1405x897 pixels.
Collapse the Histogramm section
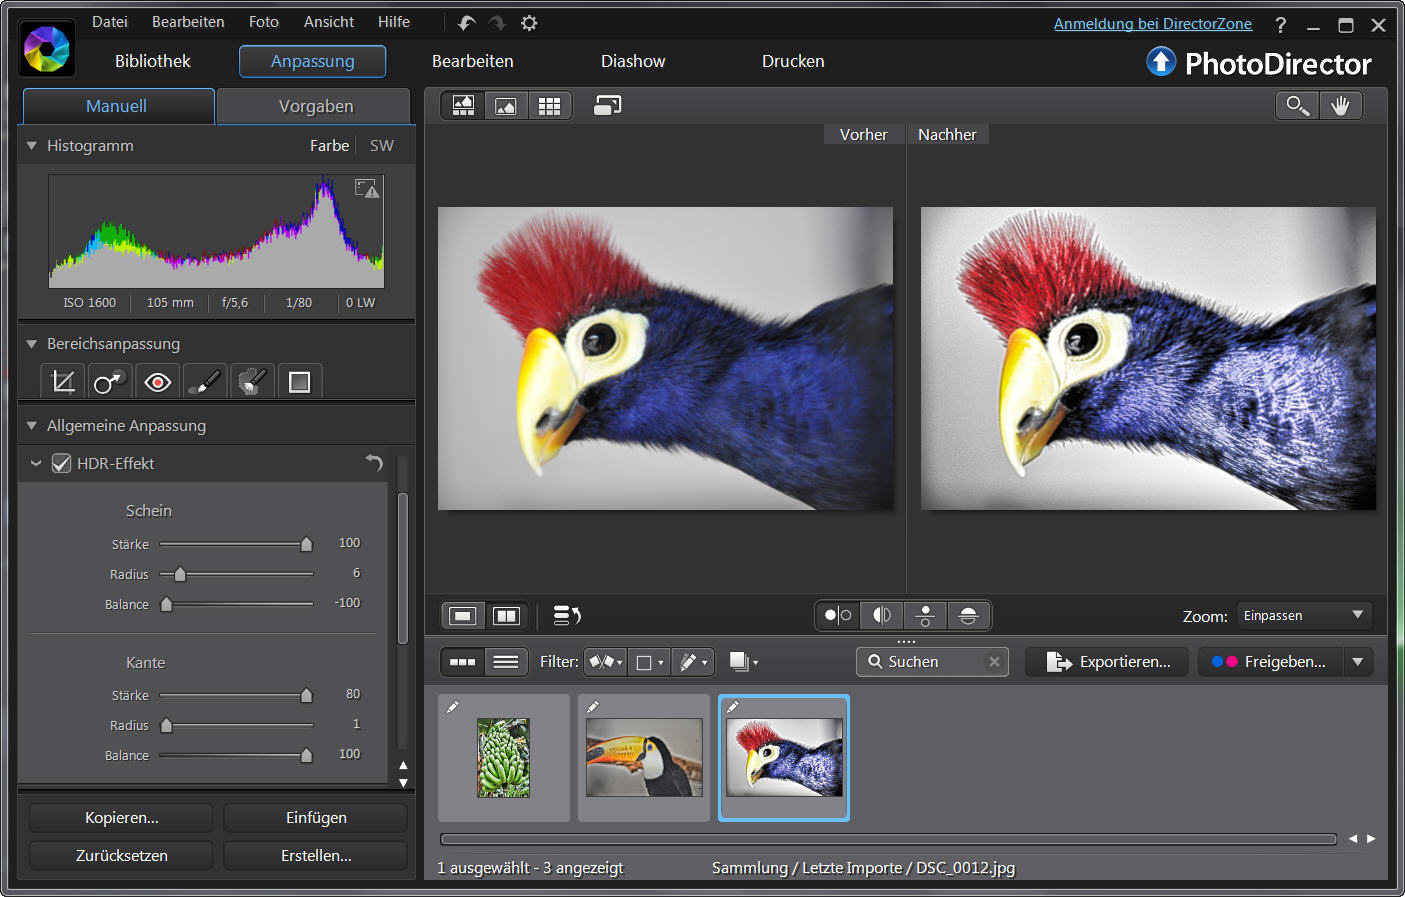pyautogui.click(x=32, y=146)
